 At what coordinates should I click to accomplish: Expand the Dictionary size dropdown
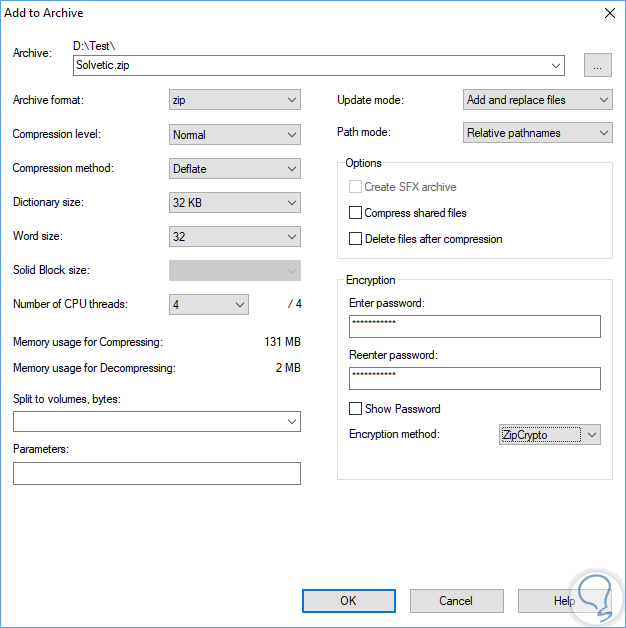[235, 203]
